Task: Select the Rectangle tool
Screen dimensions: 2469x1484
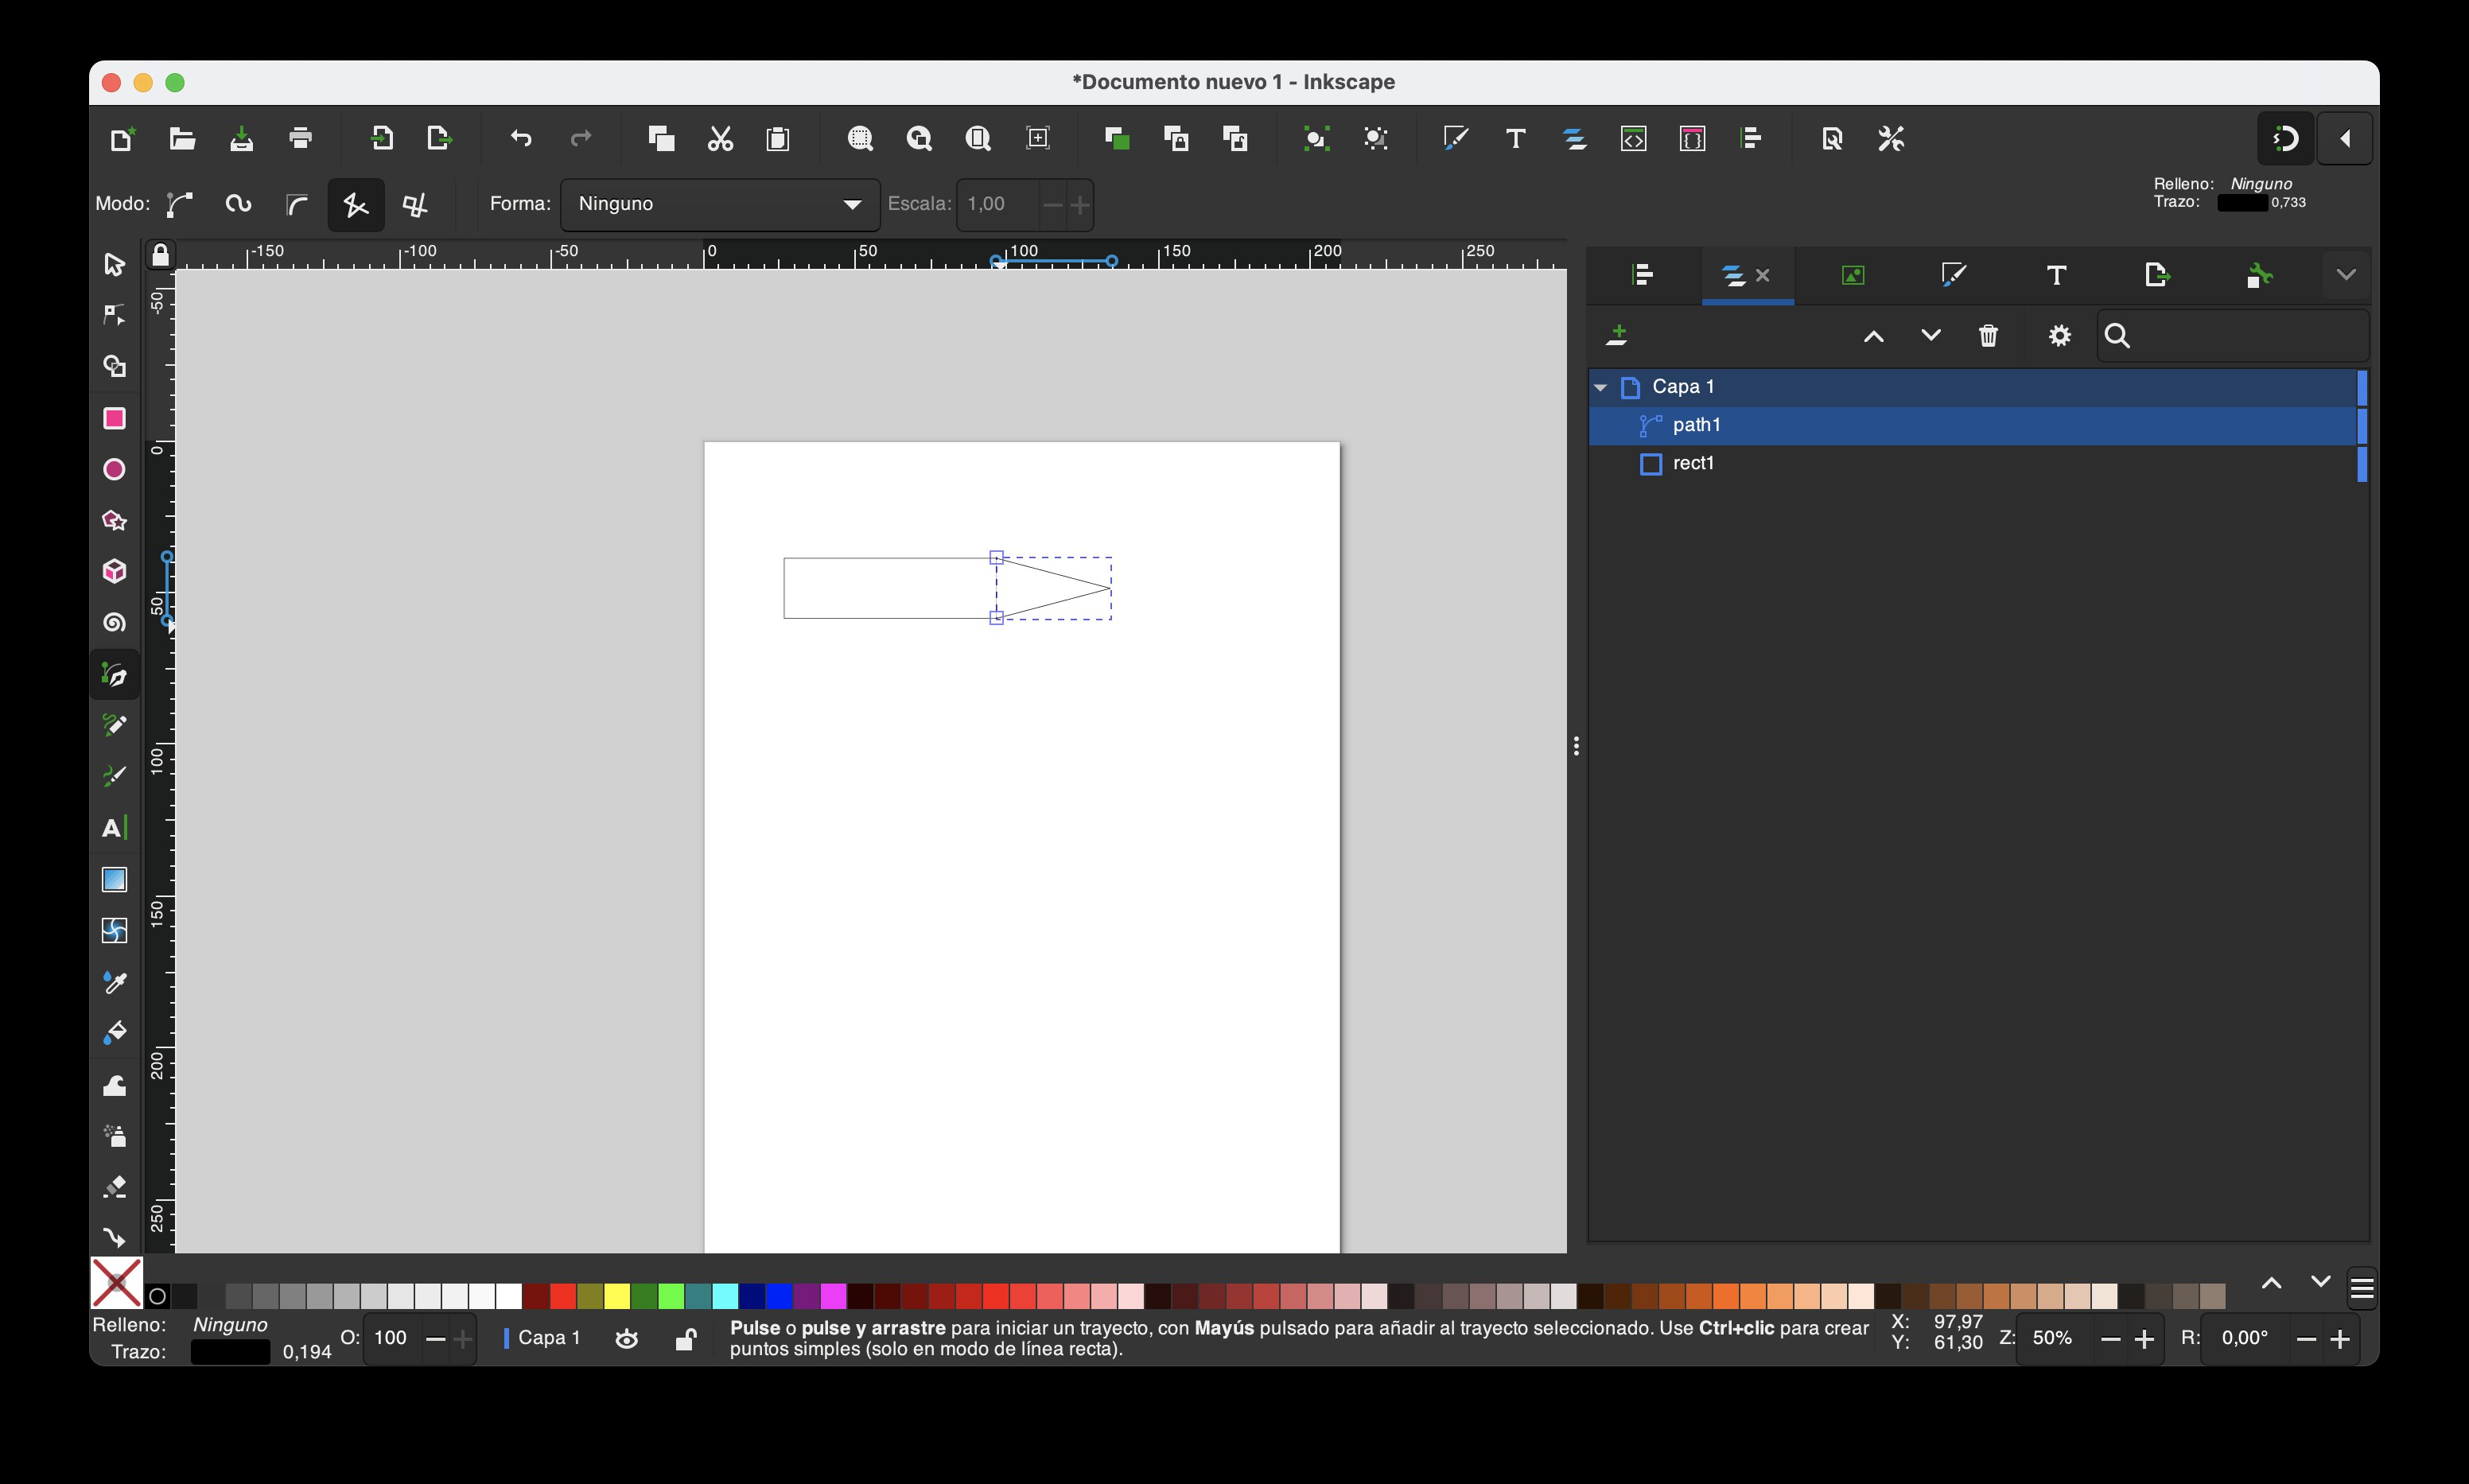Action: coord(114,418)
